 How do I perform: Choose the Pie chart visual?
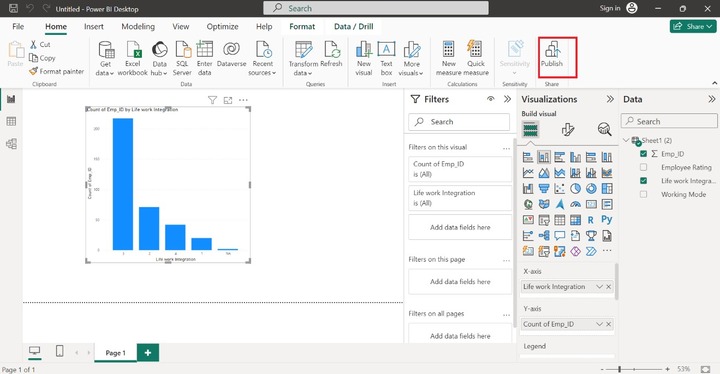(x=575, y=188)
